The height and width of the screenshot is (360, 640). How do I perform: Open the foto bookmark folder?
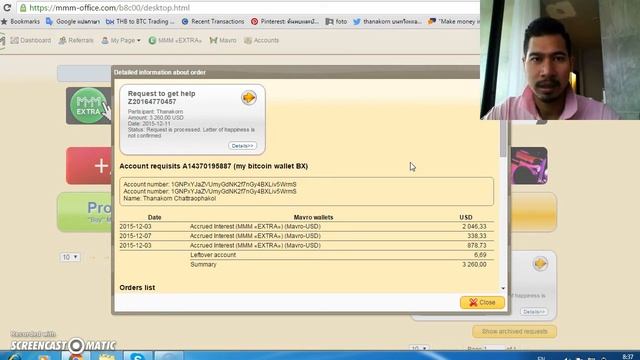point(336,21)
